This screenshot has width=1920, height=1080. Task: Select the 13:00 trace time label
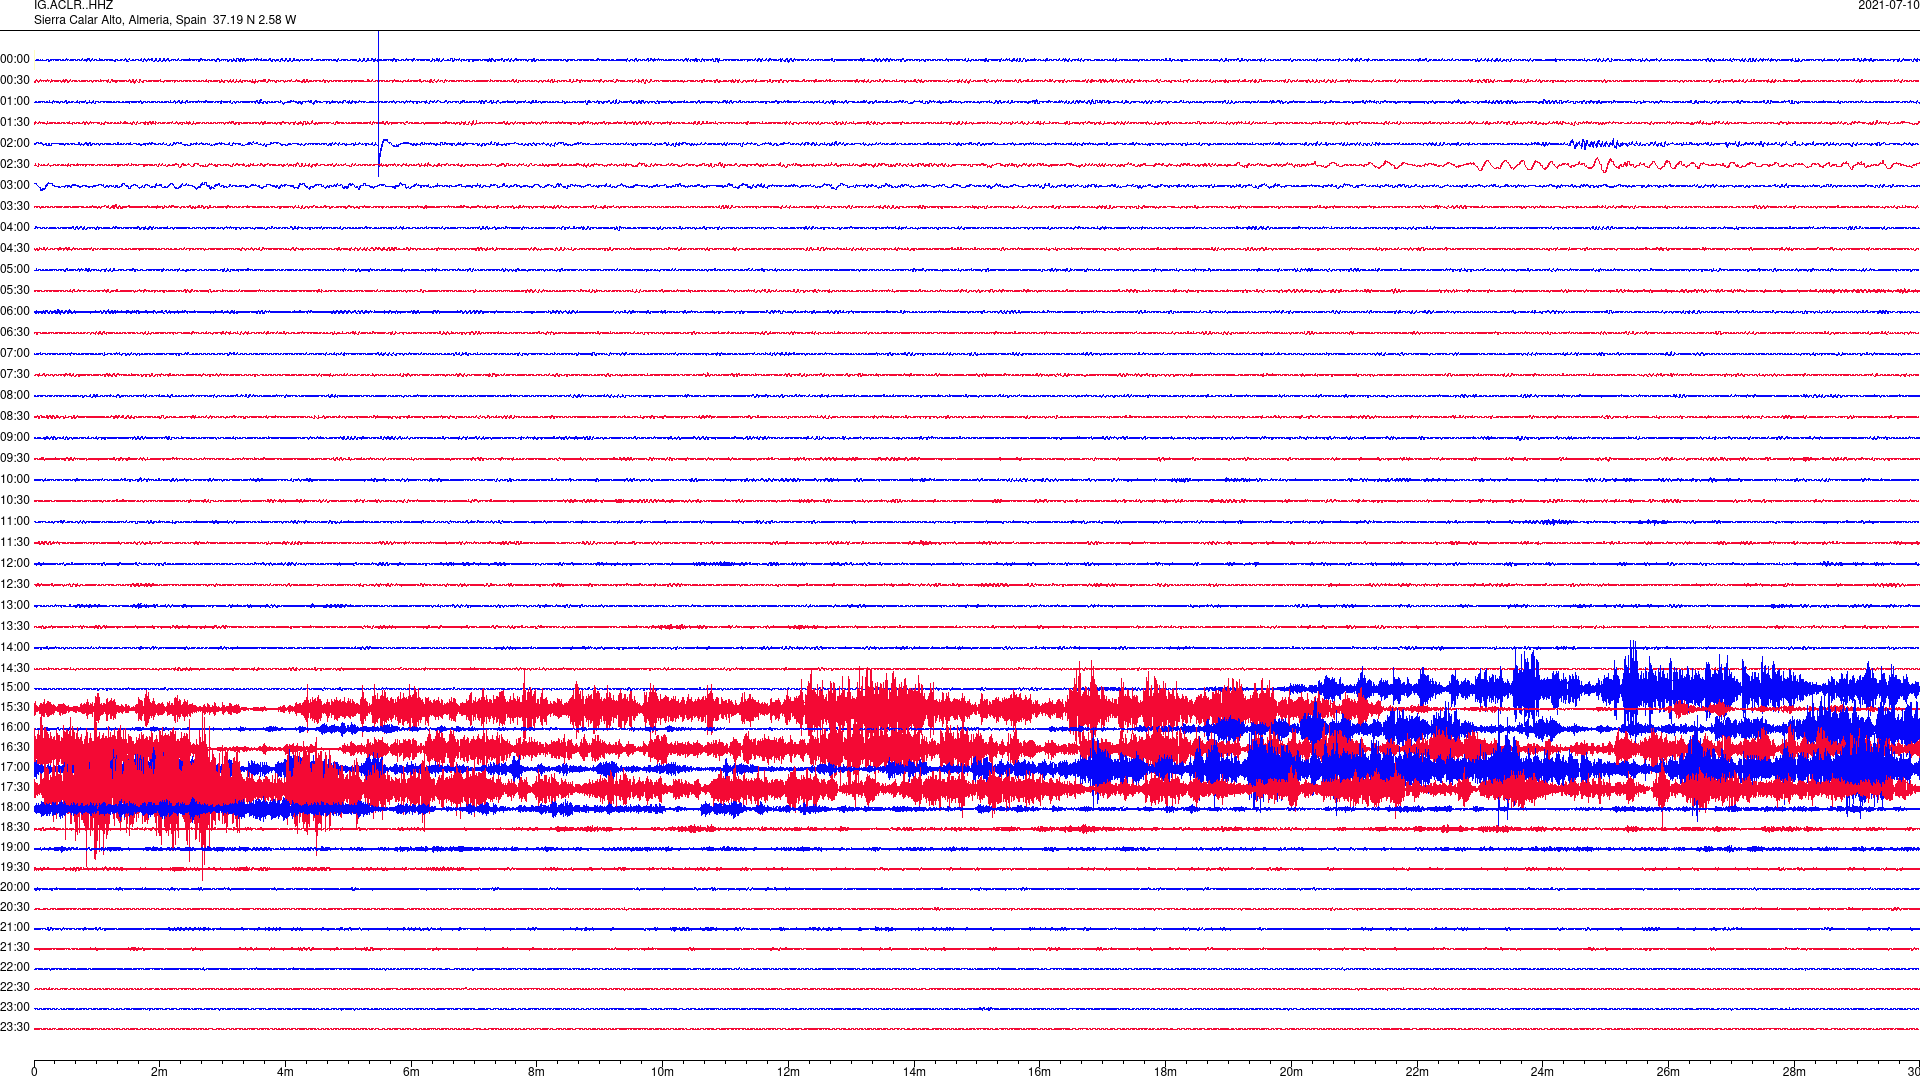coord(15,606)
